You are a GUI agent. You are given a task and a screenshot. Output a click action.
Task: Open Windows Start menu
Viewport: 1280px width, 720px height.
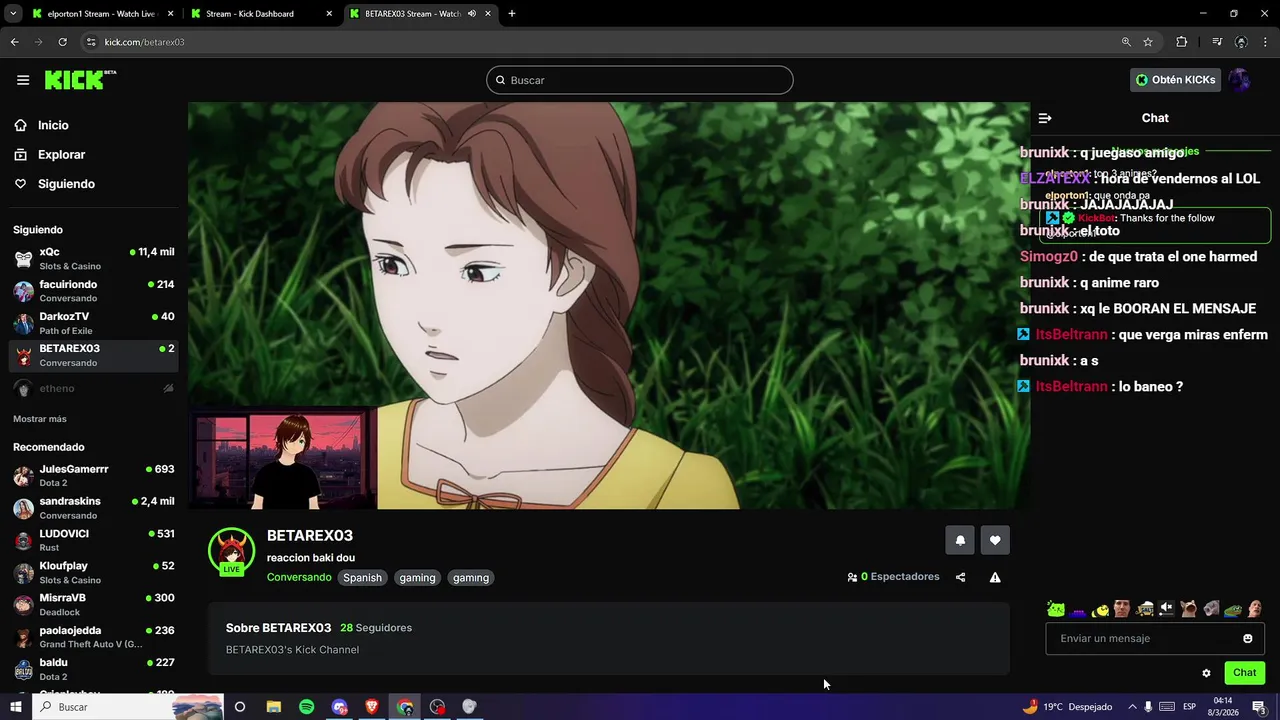15,707
